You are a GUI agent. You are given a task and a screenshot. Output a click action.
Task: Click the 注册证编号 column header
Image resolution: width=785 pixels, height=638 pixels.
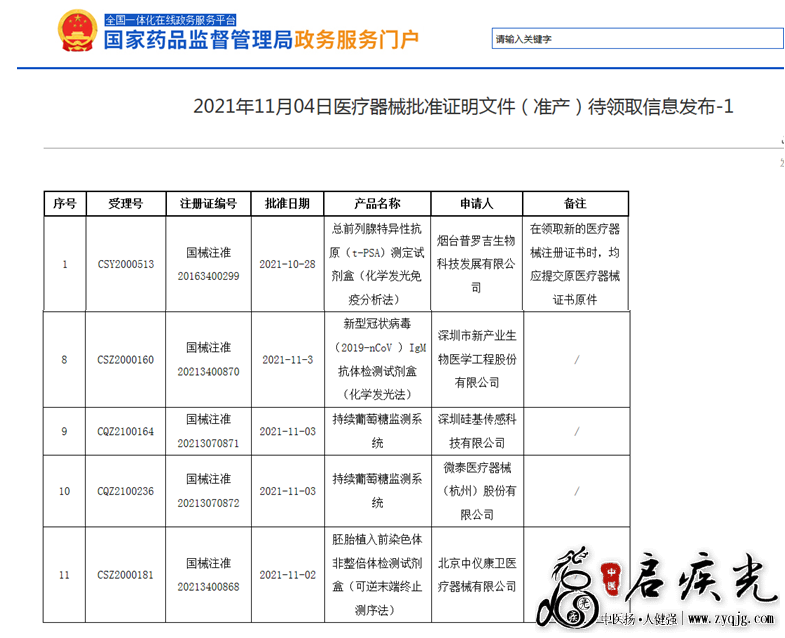pos(208,203)
